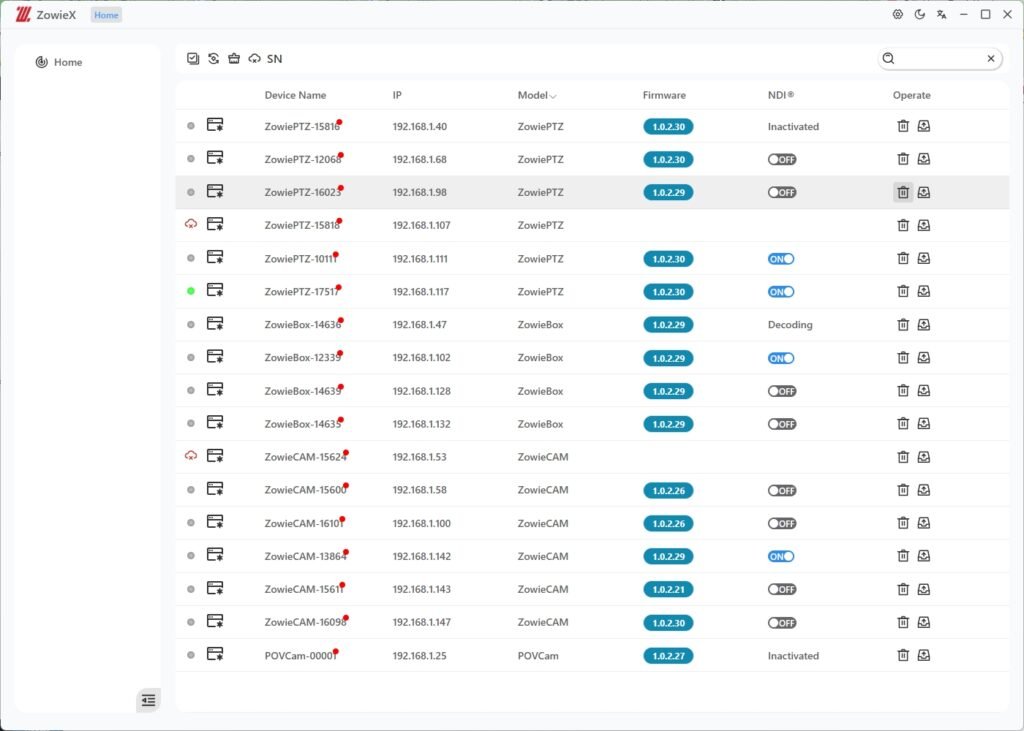Clear the search box with X
1024x731 pixels.
point(991,59)
